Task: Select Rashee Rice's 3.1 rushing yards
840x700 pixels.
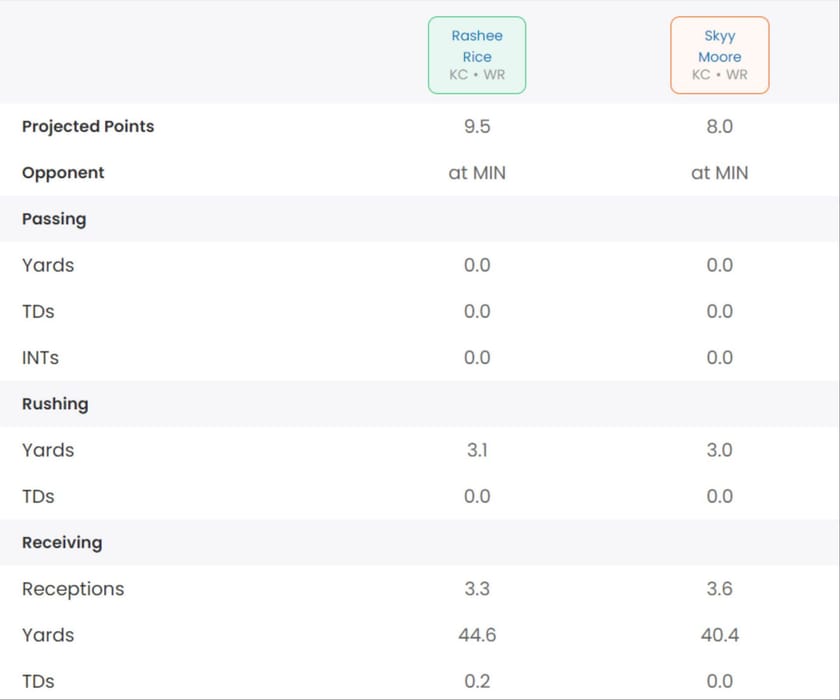Action: tap(477, 450)
